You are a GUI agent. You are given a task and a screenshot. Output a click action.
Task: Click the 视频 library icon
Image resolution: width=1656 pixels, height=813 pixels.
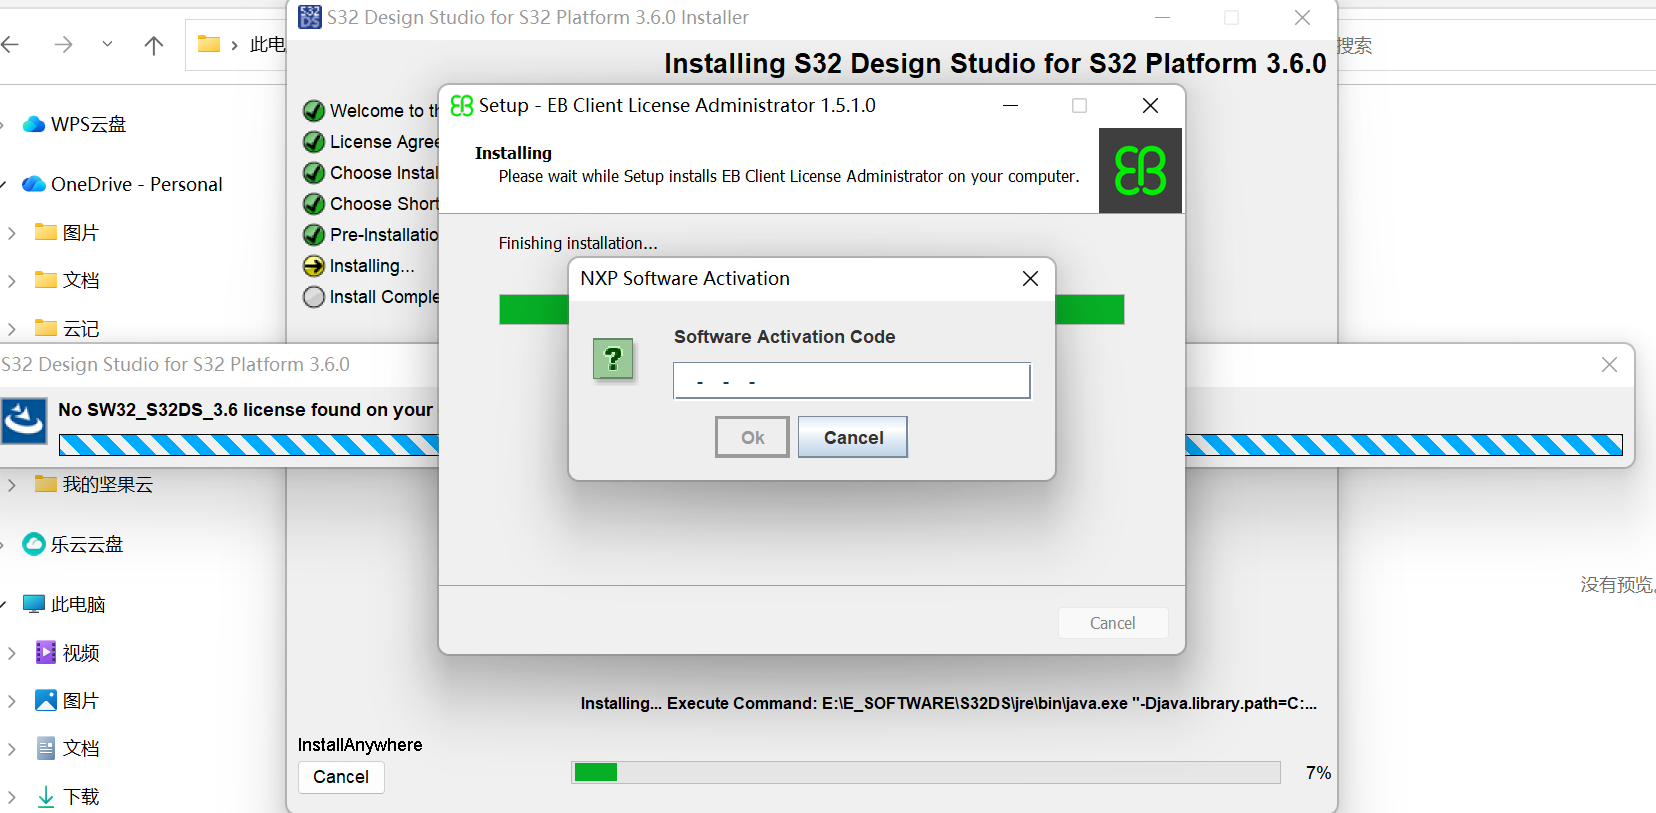pos(46,653)
